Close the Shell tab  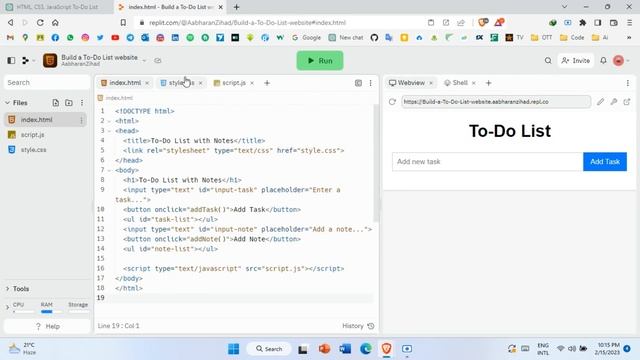click(473, 83)
